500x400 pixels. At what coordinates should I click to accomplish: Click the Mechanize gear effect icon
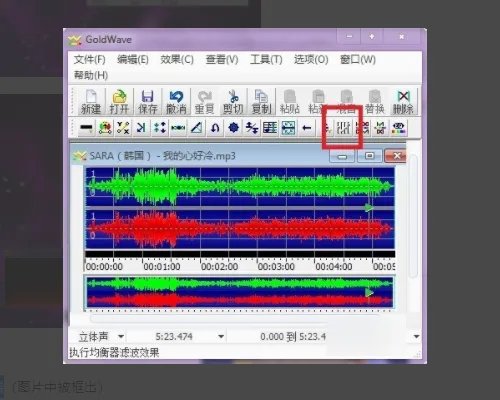tap(233, 128)
